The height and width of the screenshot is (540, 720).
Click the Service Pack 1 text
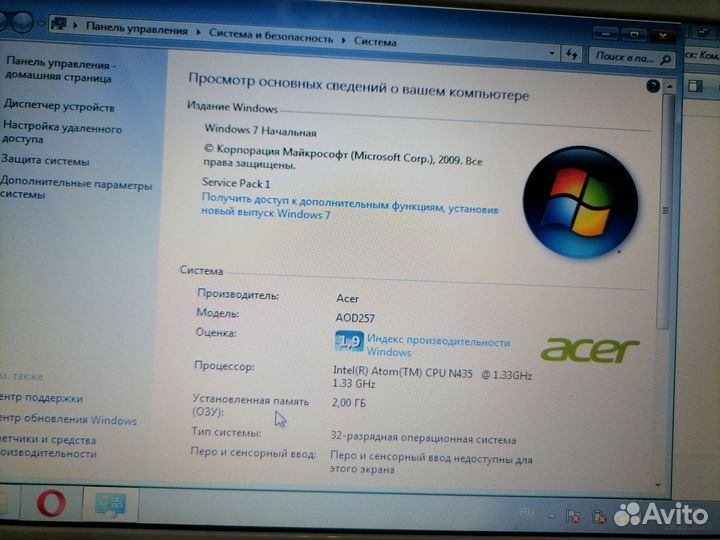236,183
